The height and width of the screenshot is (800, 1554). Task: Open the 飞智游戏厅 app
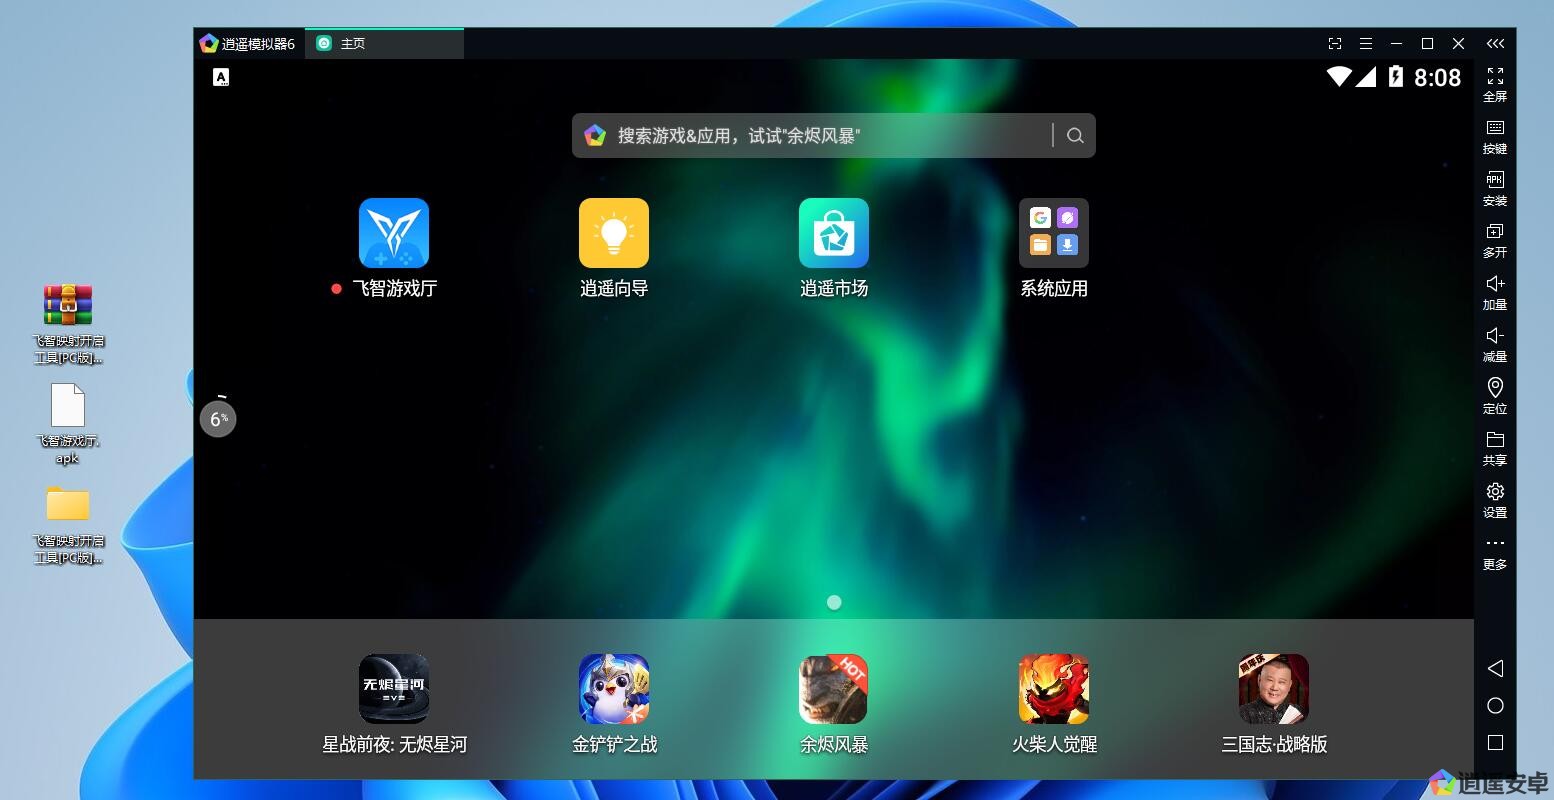393,233
